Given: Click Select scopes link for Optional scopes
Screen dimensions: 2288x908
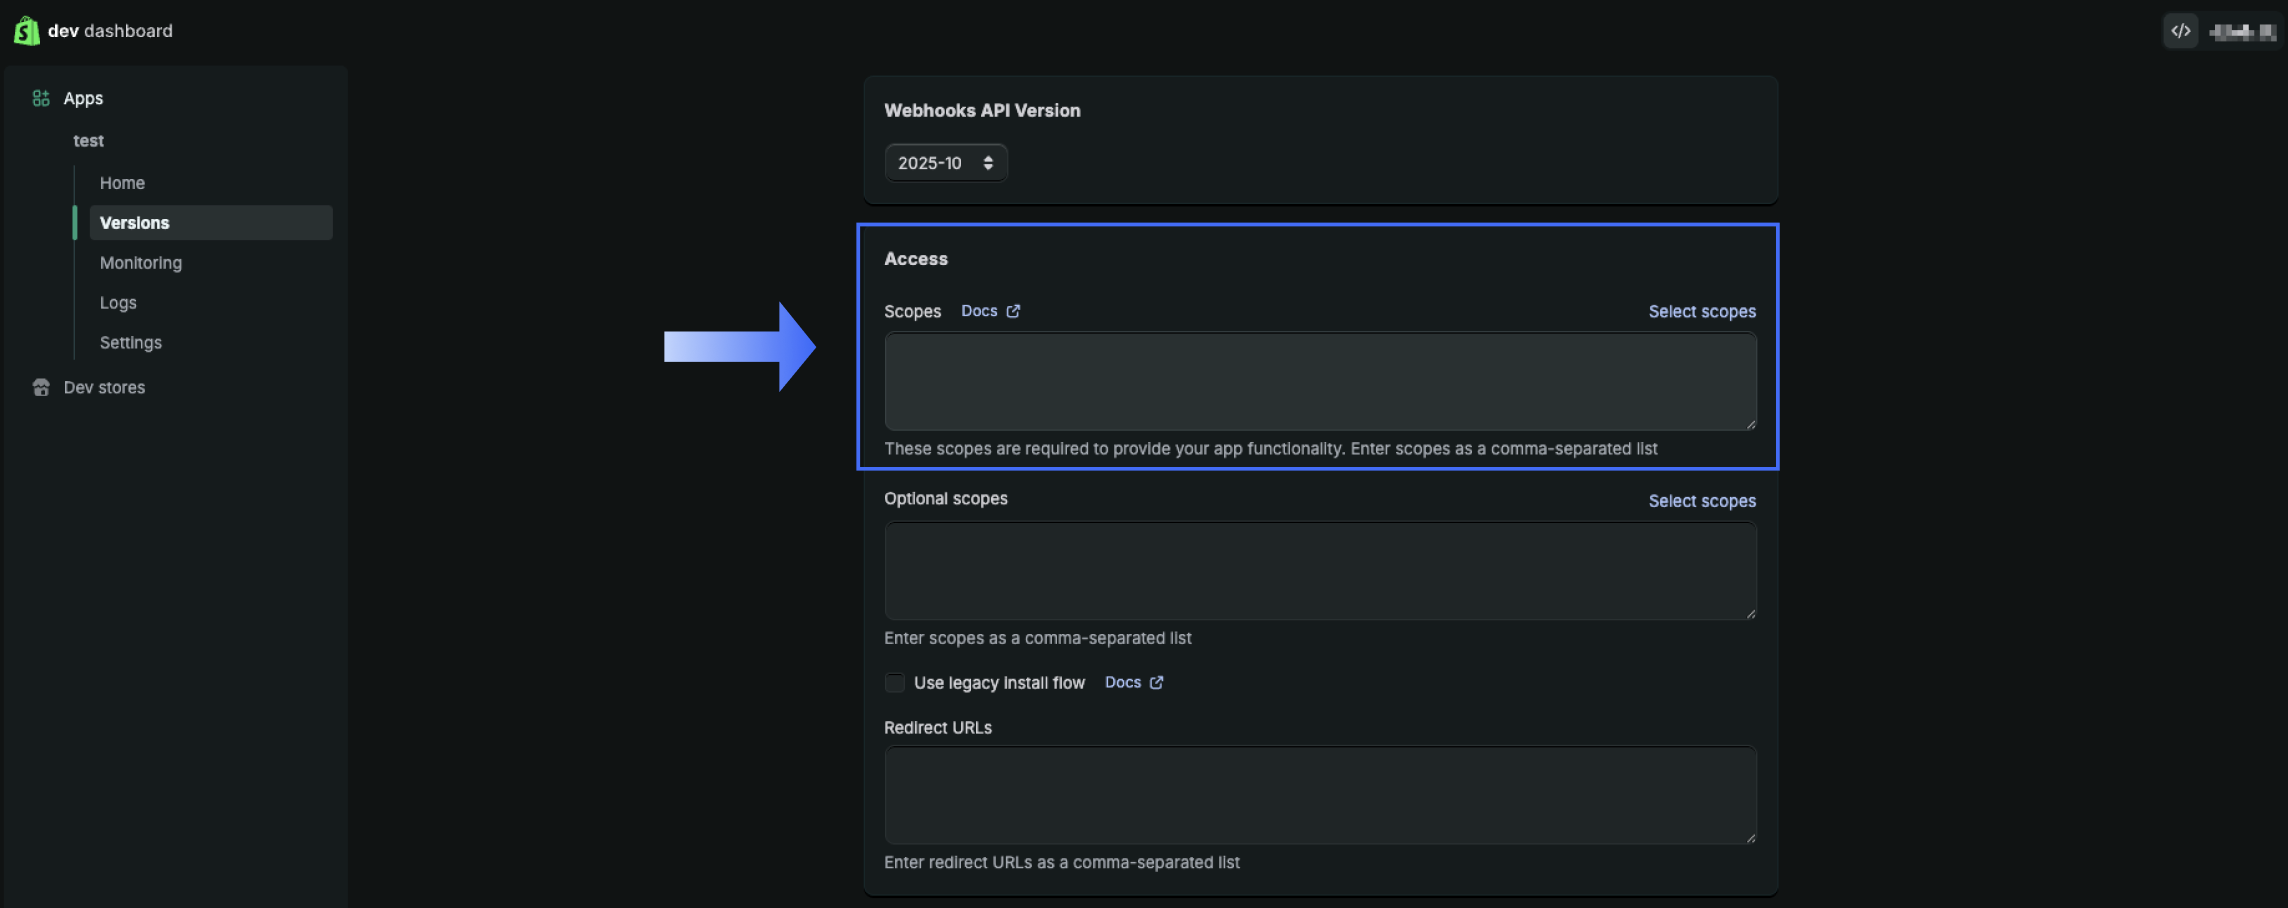Looking at the screenshot, I should point(1701,501).
